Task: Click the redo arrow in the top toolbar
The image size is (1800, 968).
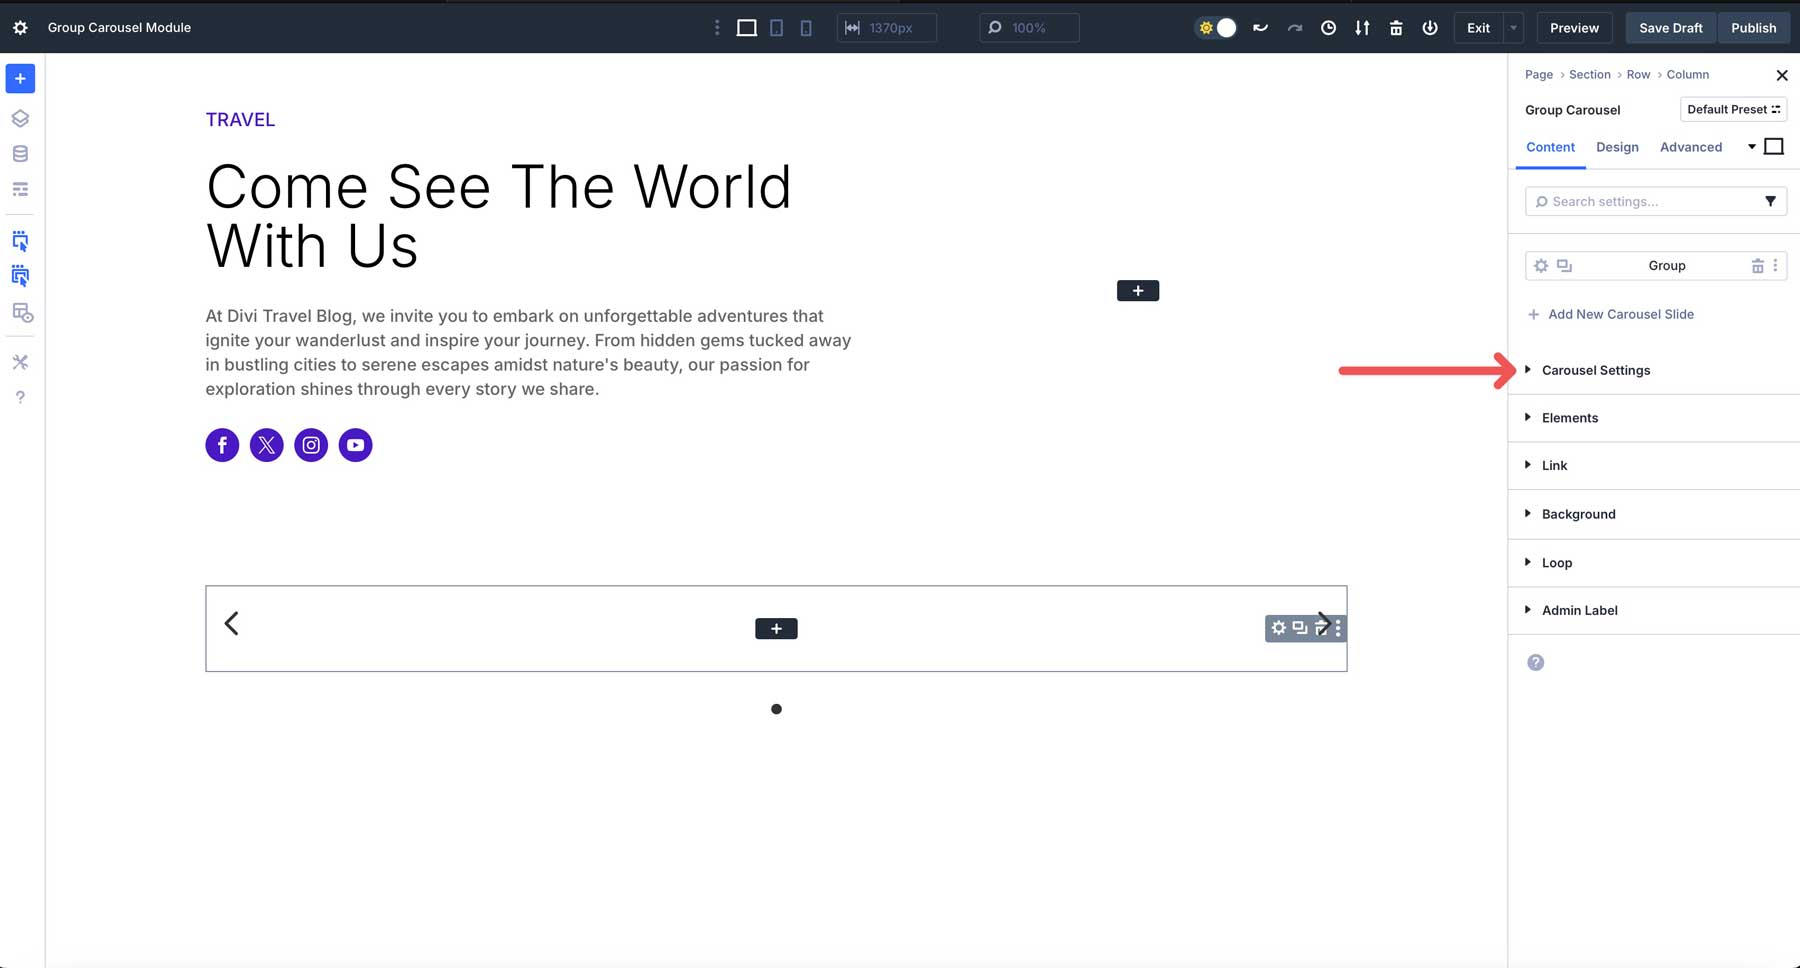Action: 1295,27
